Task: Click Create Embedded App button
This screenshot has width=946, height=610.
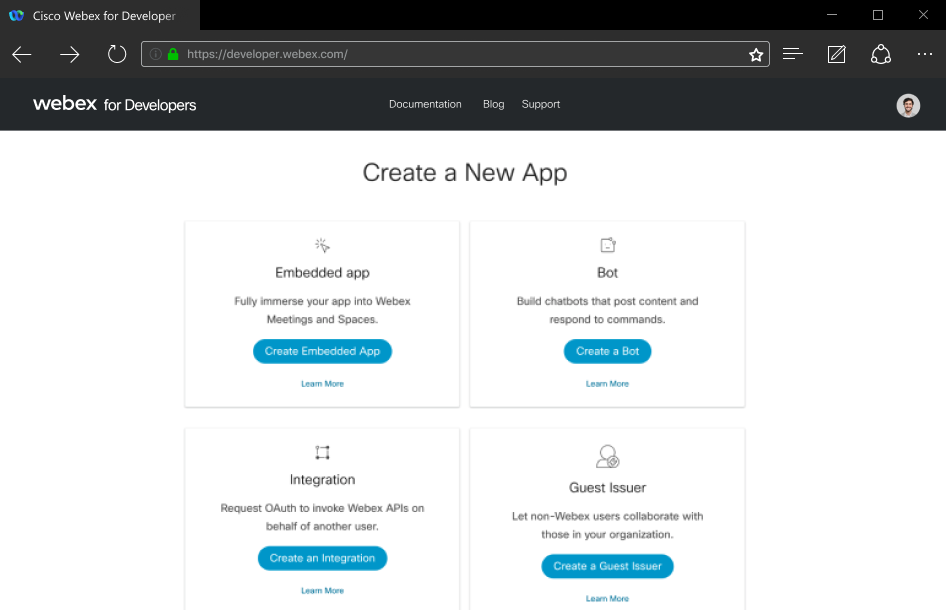Action: pyautogui.click(x=322, y=351)
